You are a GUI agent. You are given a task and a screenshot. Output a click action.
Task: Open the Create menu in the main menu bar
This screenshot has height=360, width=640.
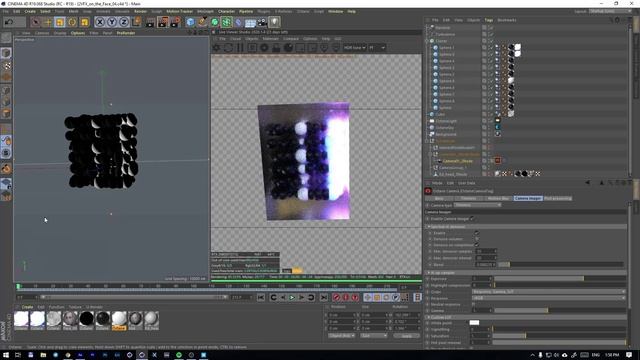[30, 11]
